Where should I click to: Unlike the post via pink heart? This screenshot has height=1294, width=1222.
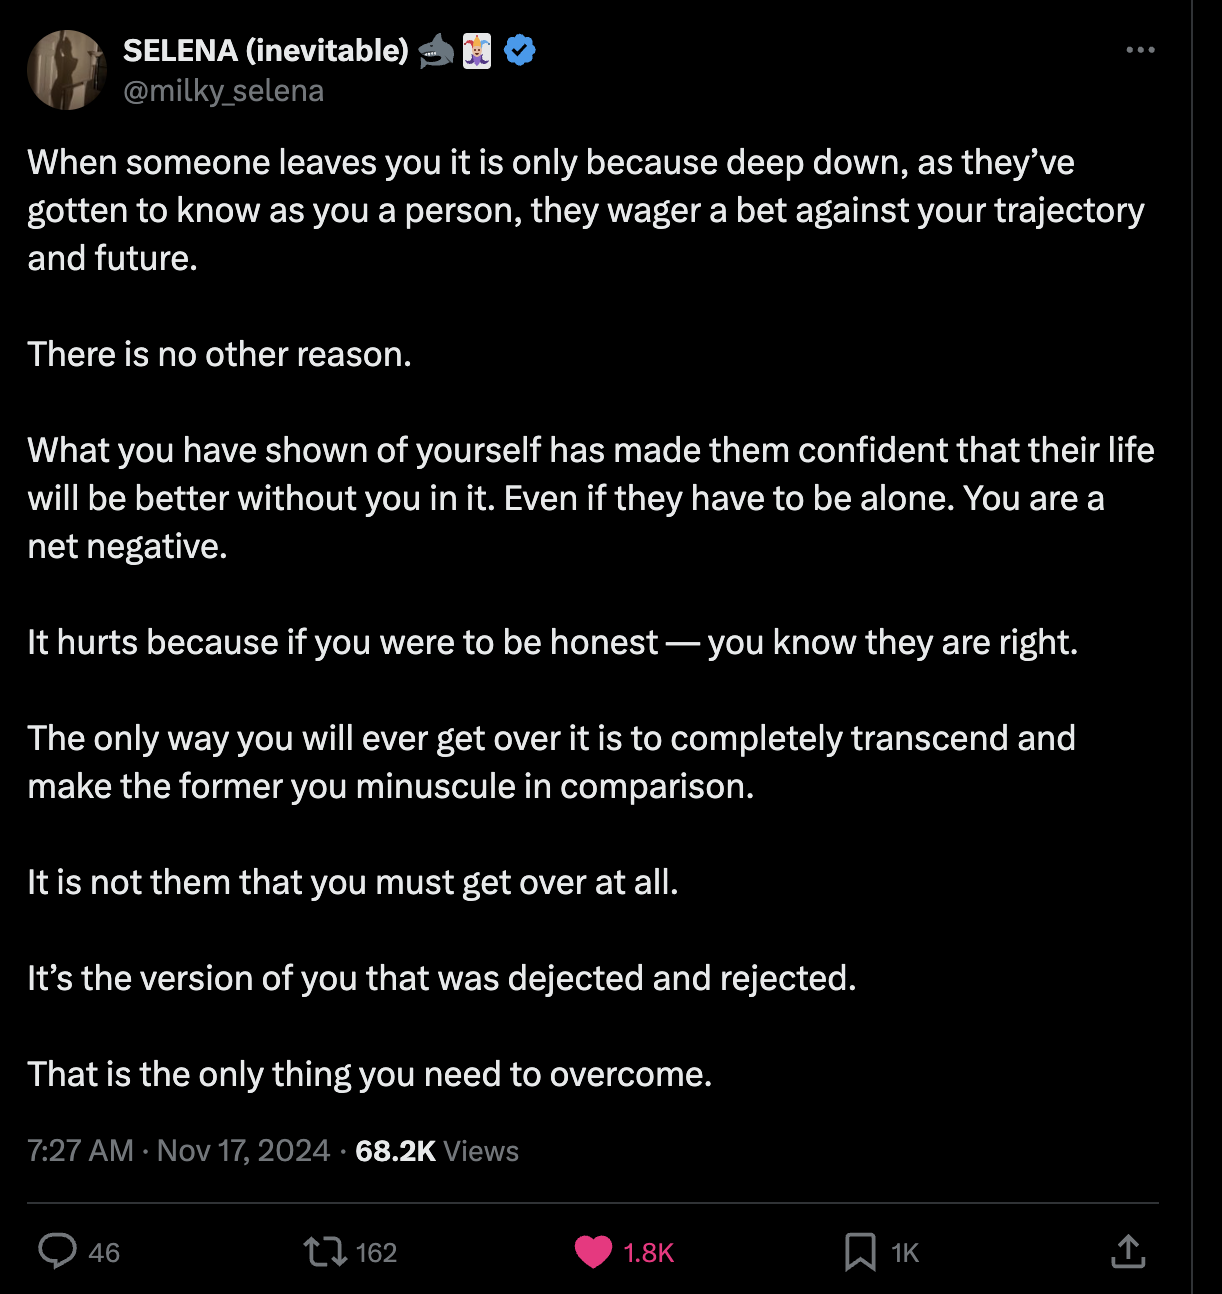593,1251
